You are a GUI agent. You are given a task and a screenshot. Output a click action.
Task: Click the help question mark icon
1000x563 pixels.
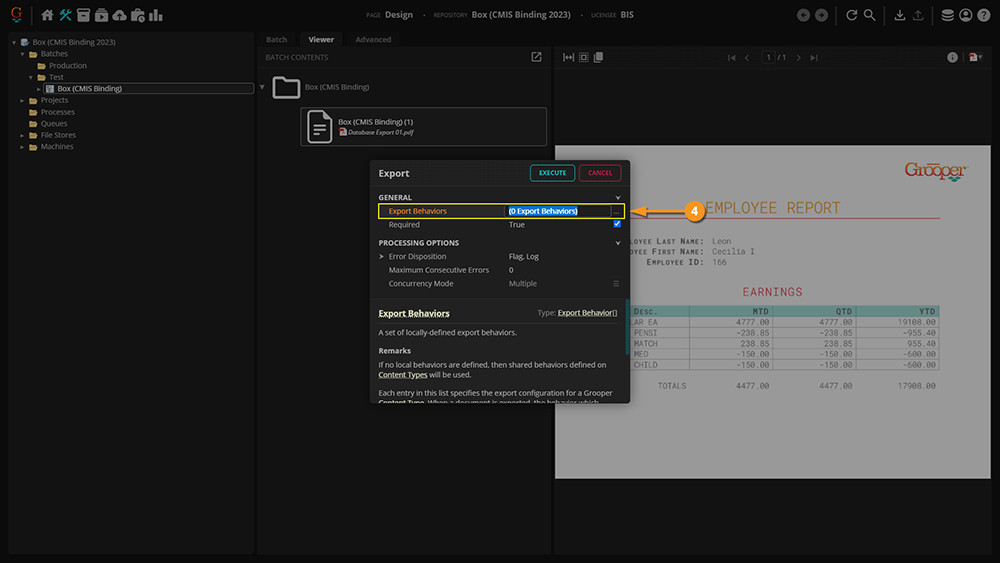point(984,15)
